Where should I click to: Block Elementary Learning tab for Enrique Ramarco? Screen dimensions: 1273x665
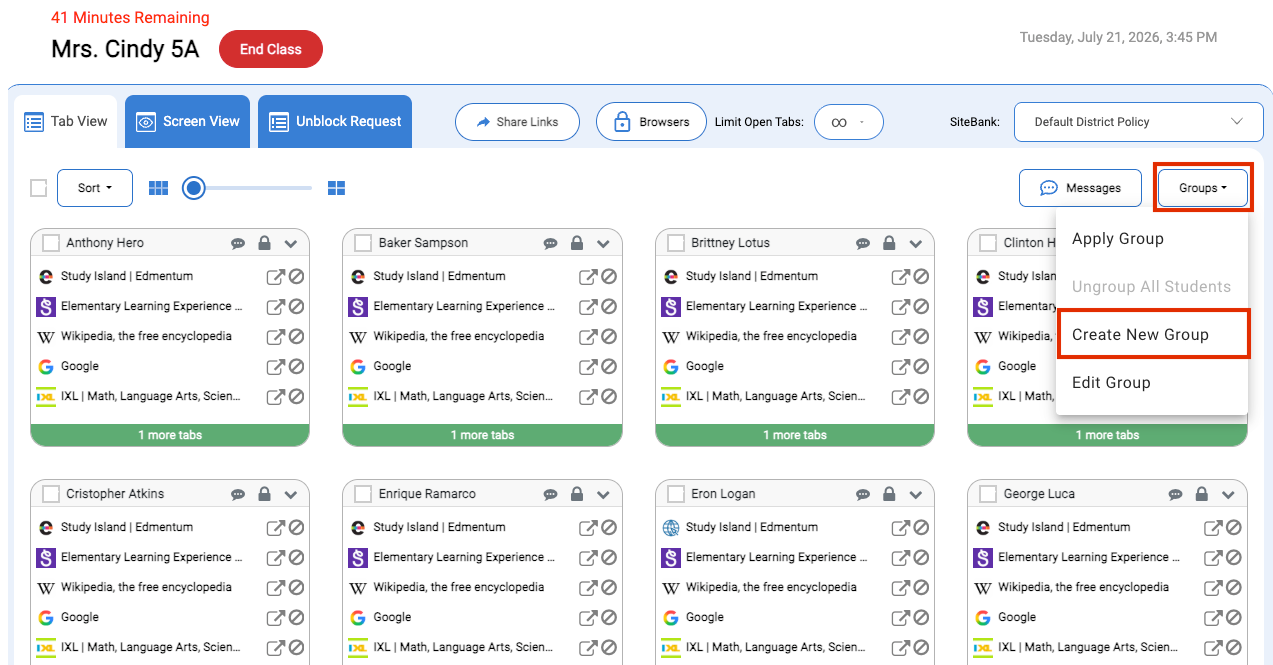pyautogui.click(x=609, y=558)
